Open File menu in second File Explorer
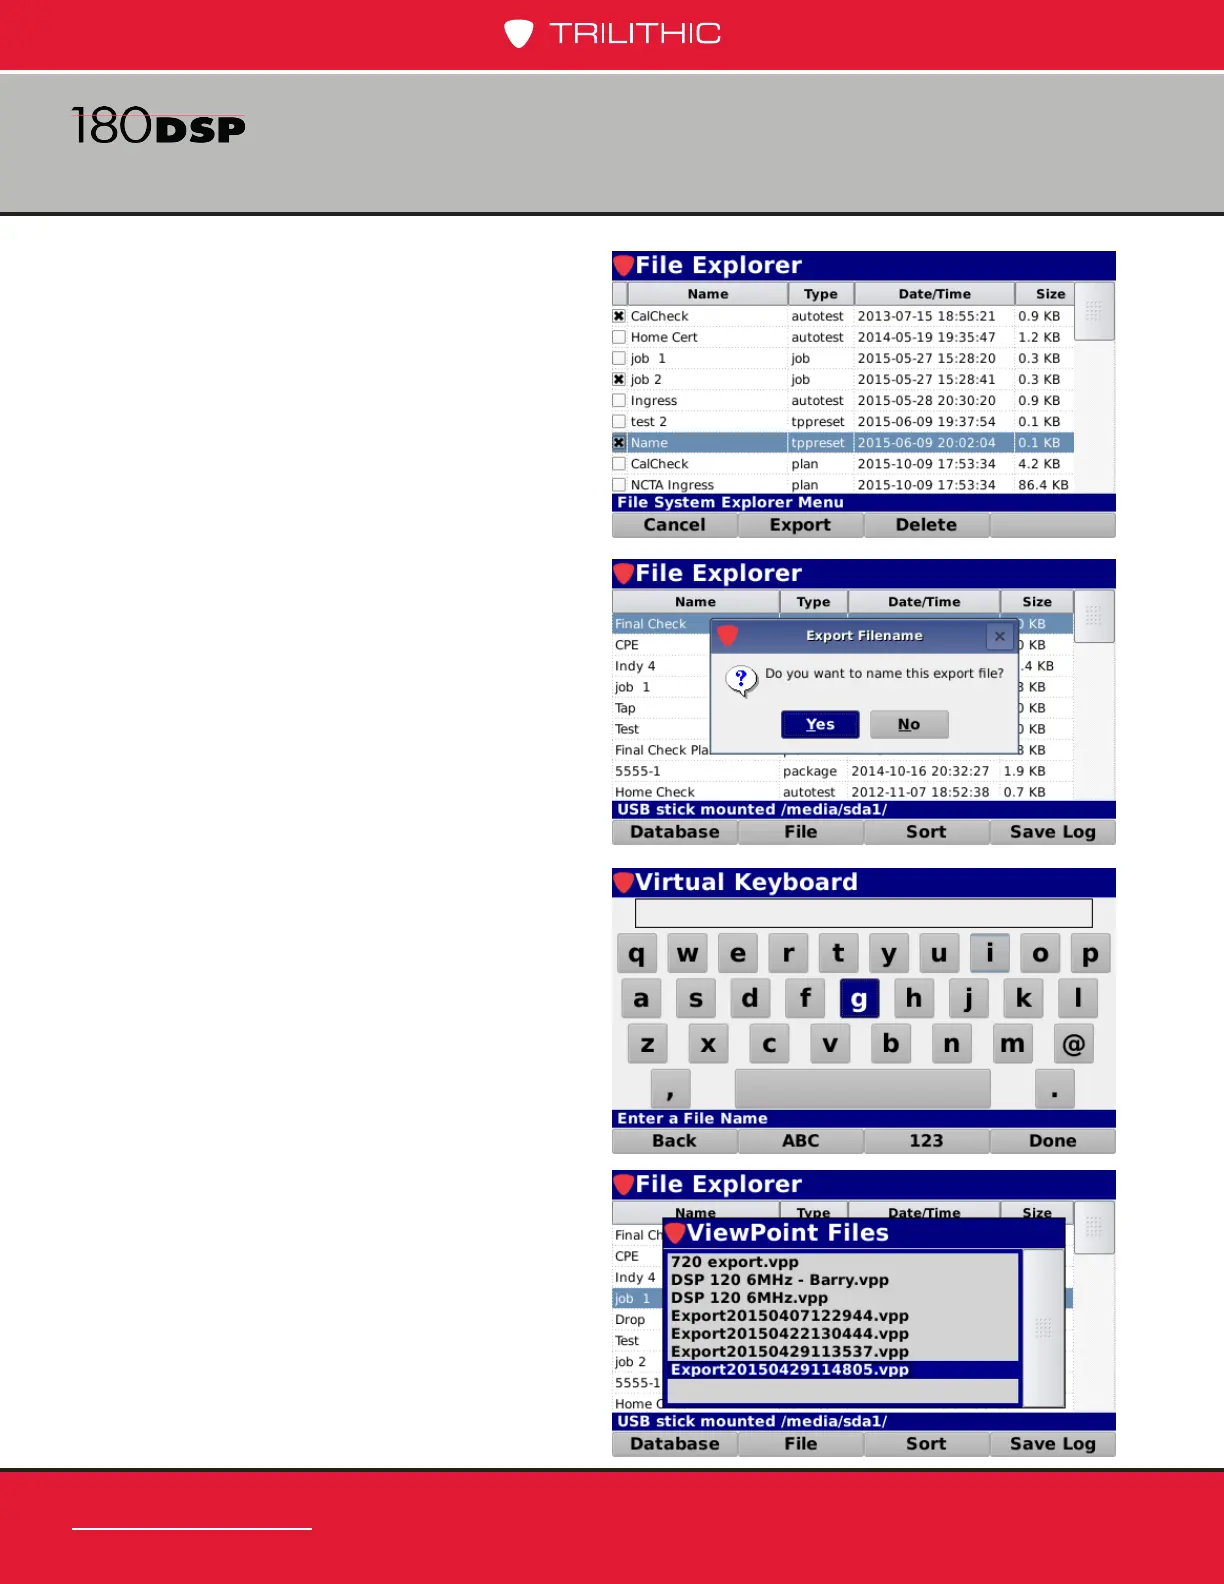The width and height of the screenshot is (1224, 1584). pos(800,832)
